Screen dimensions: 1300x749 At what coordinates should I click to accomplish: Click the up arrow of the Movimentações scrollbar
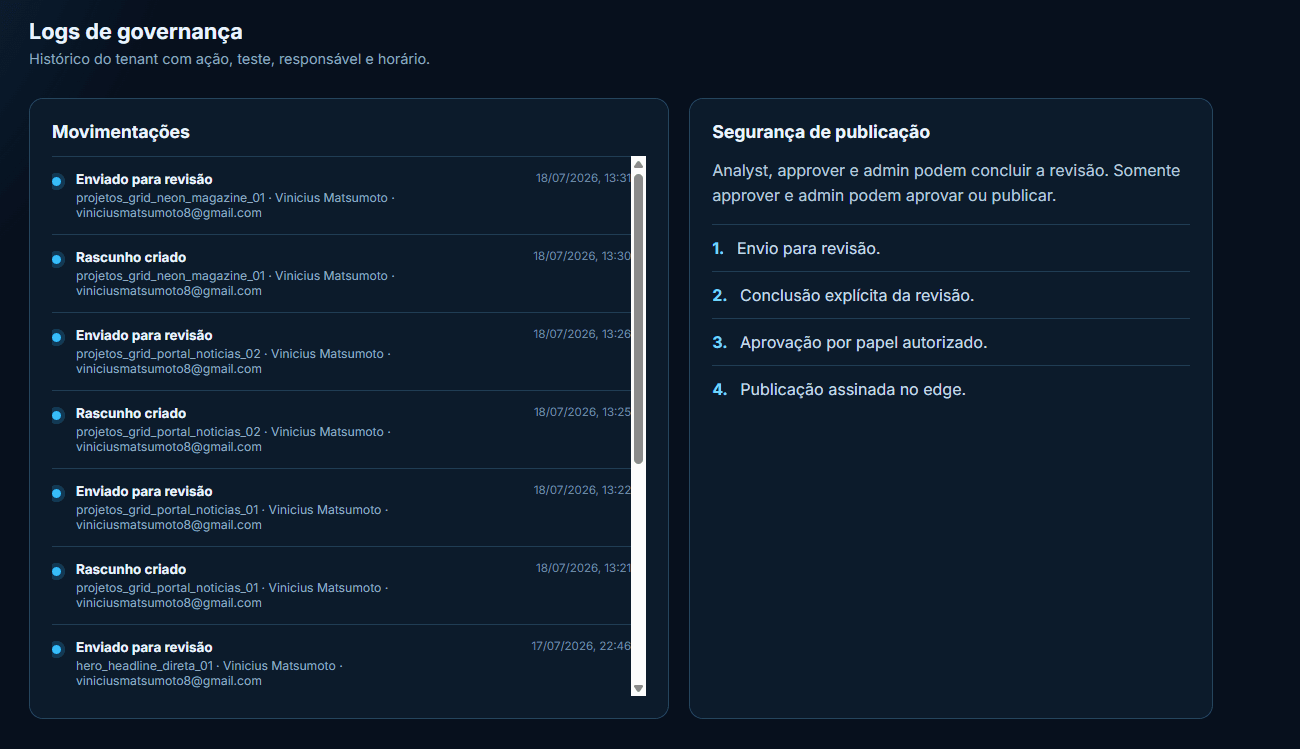638,164
